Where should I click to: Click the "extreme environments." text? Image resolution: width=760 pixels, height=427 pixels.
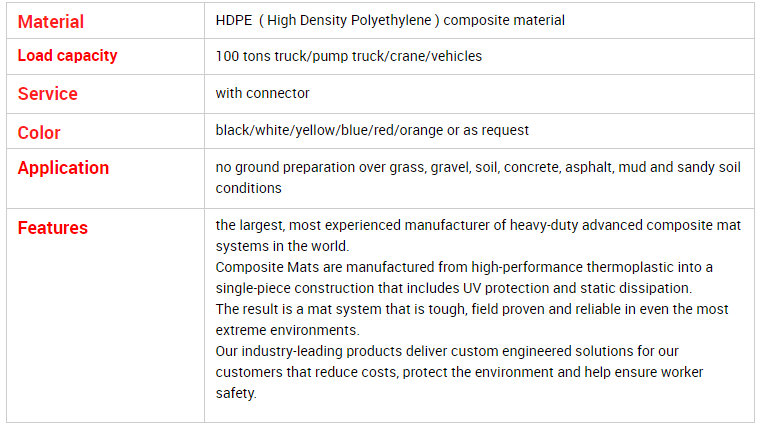(x=287, y=330)
